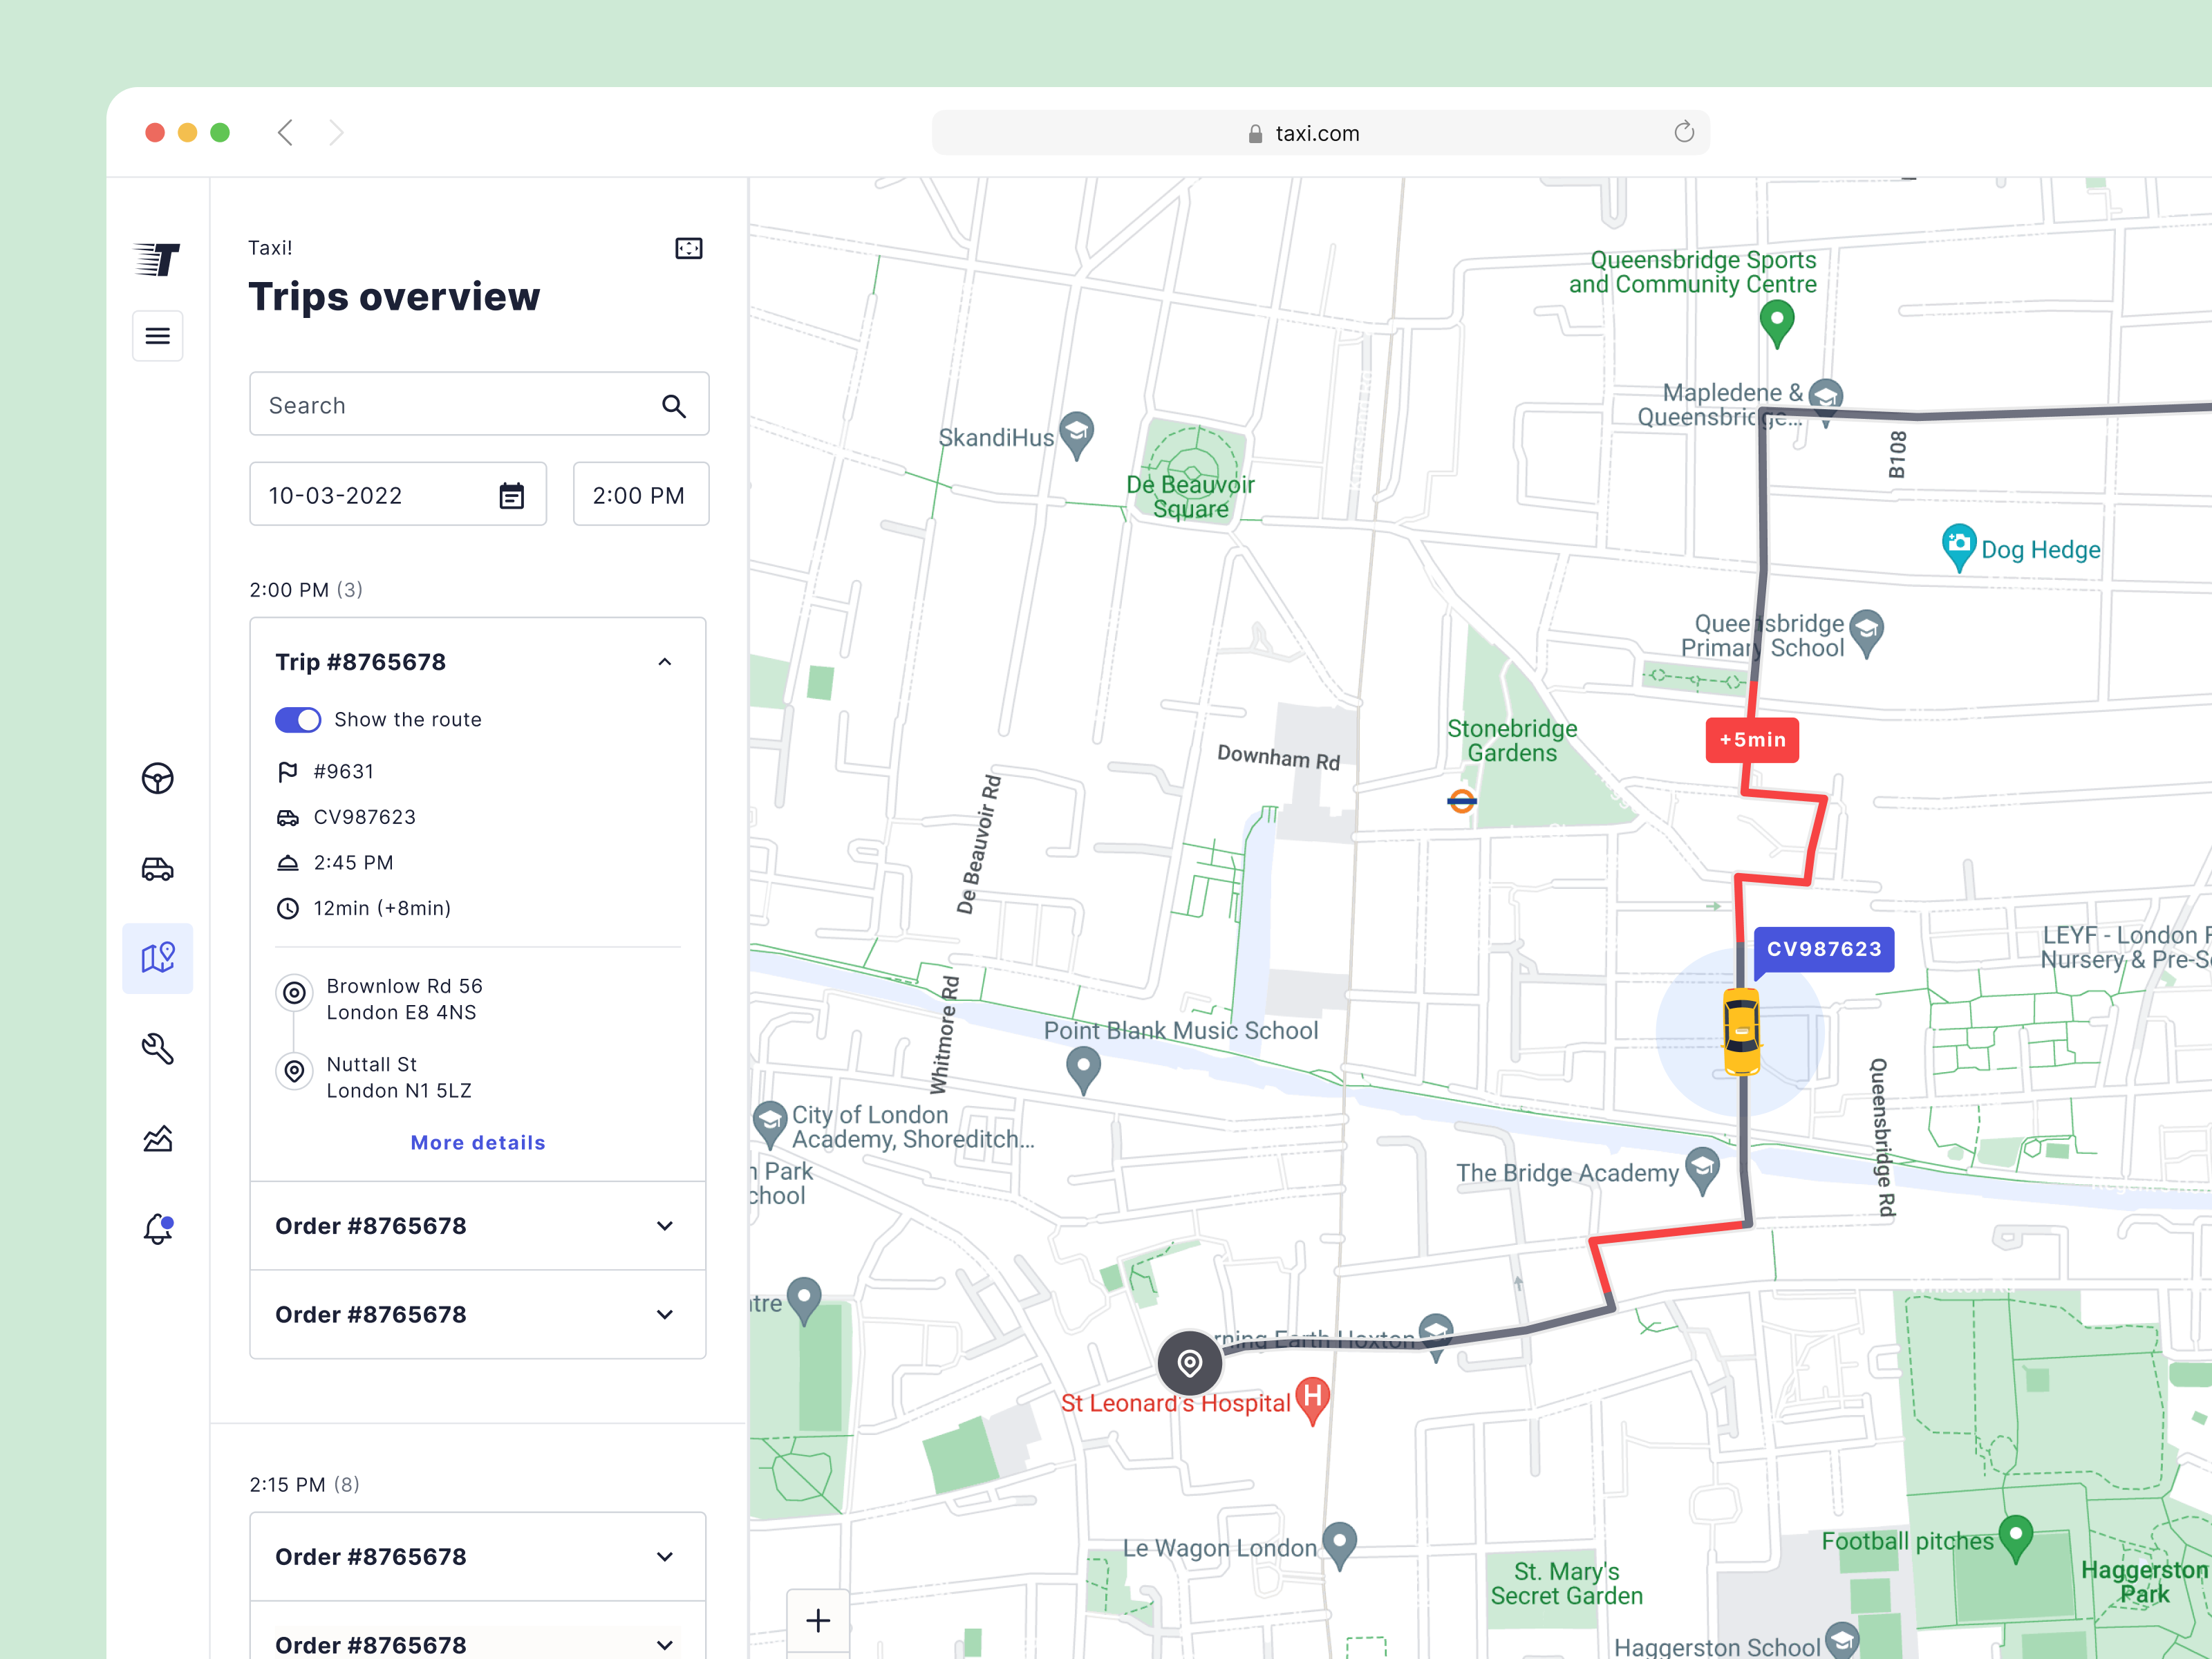Click the Stonebridge Gardens label

click(1512, 741)
